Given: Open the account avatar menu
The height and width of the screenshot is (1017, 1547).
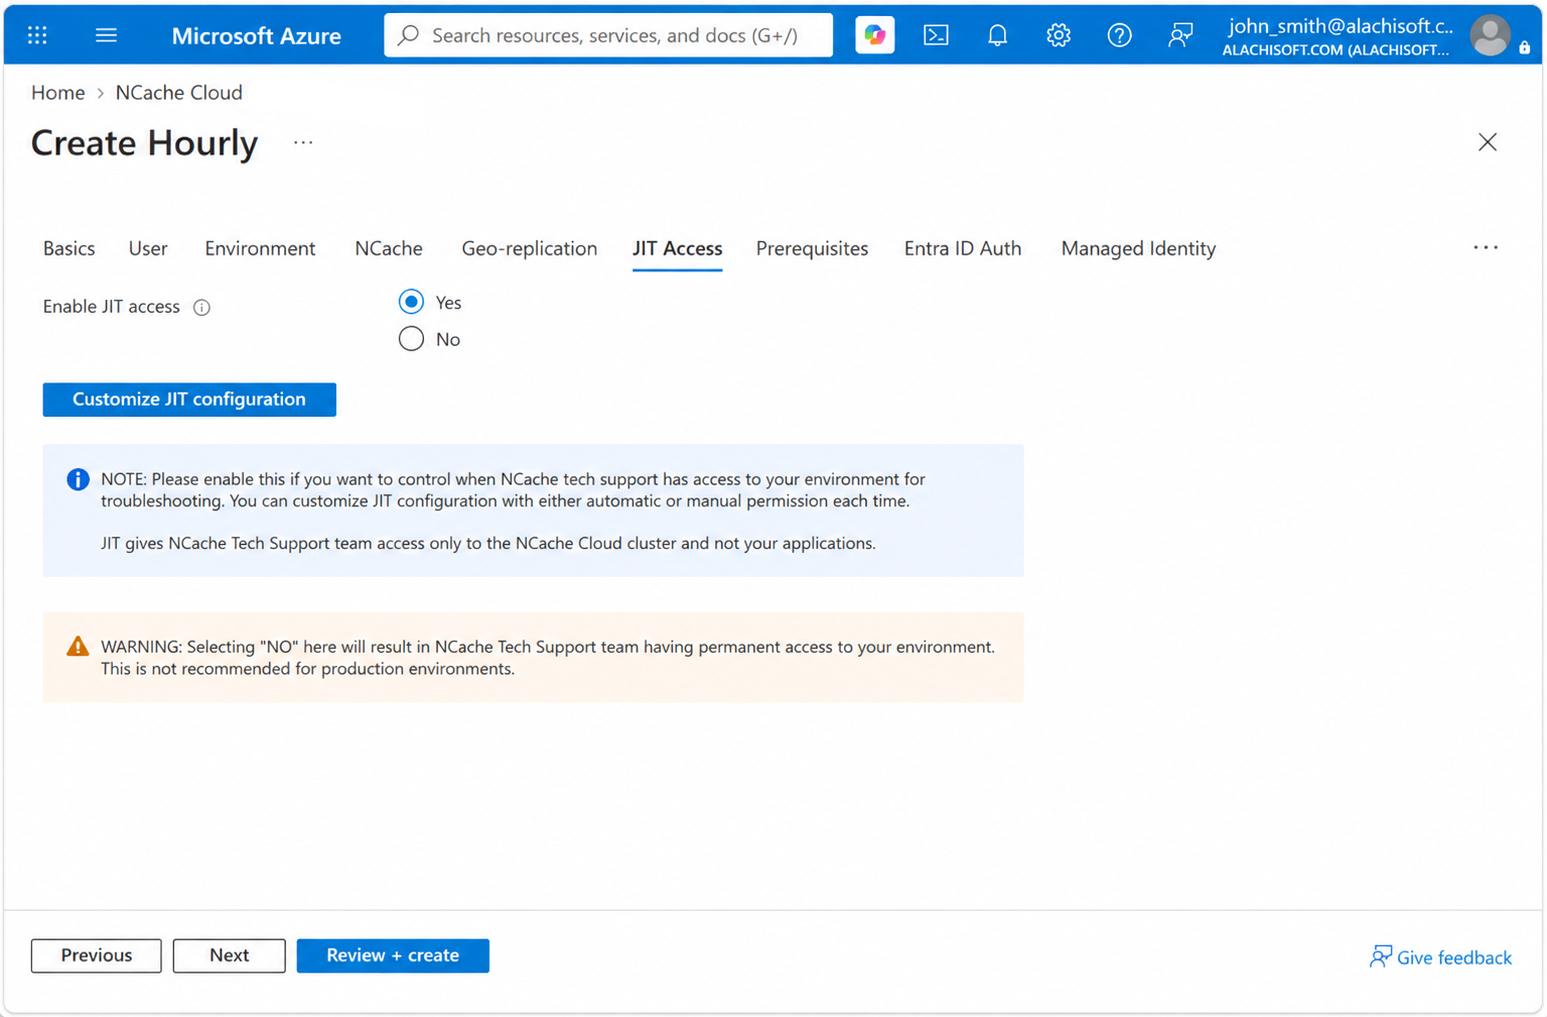Looking at the screenshot, I should pyautogui.click(x=1490, y=35).
